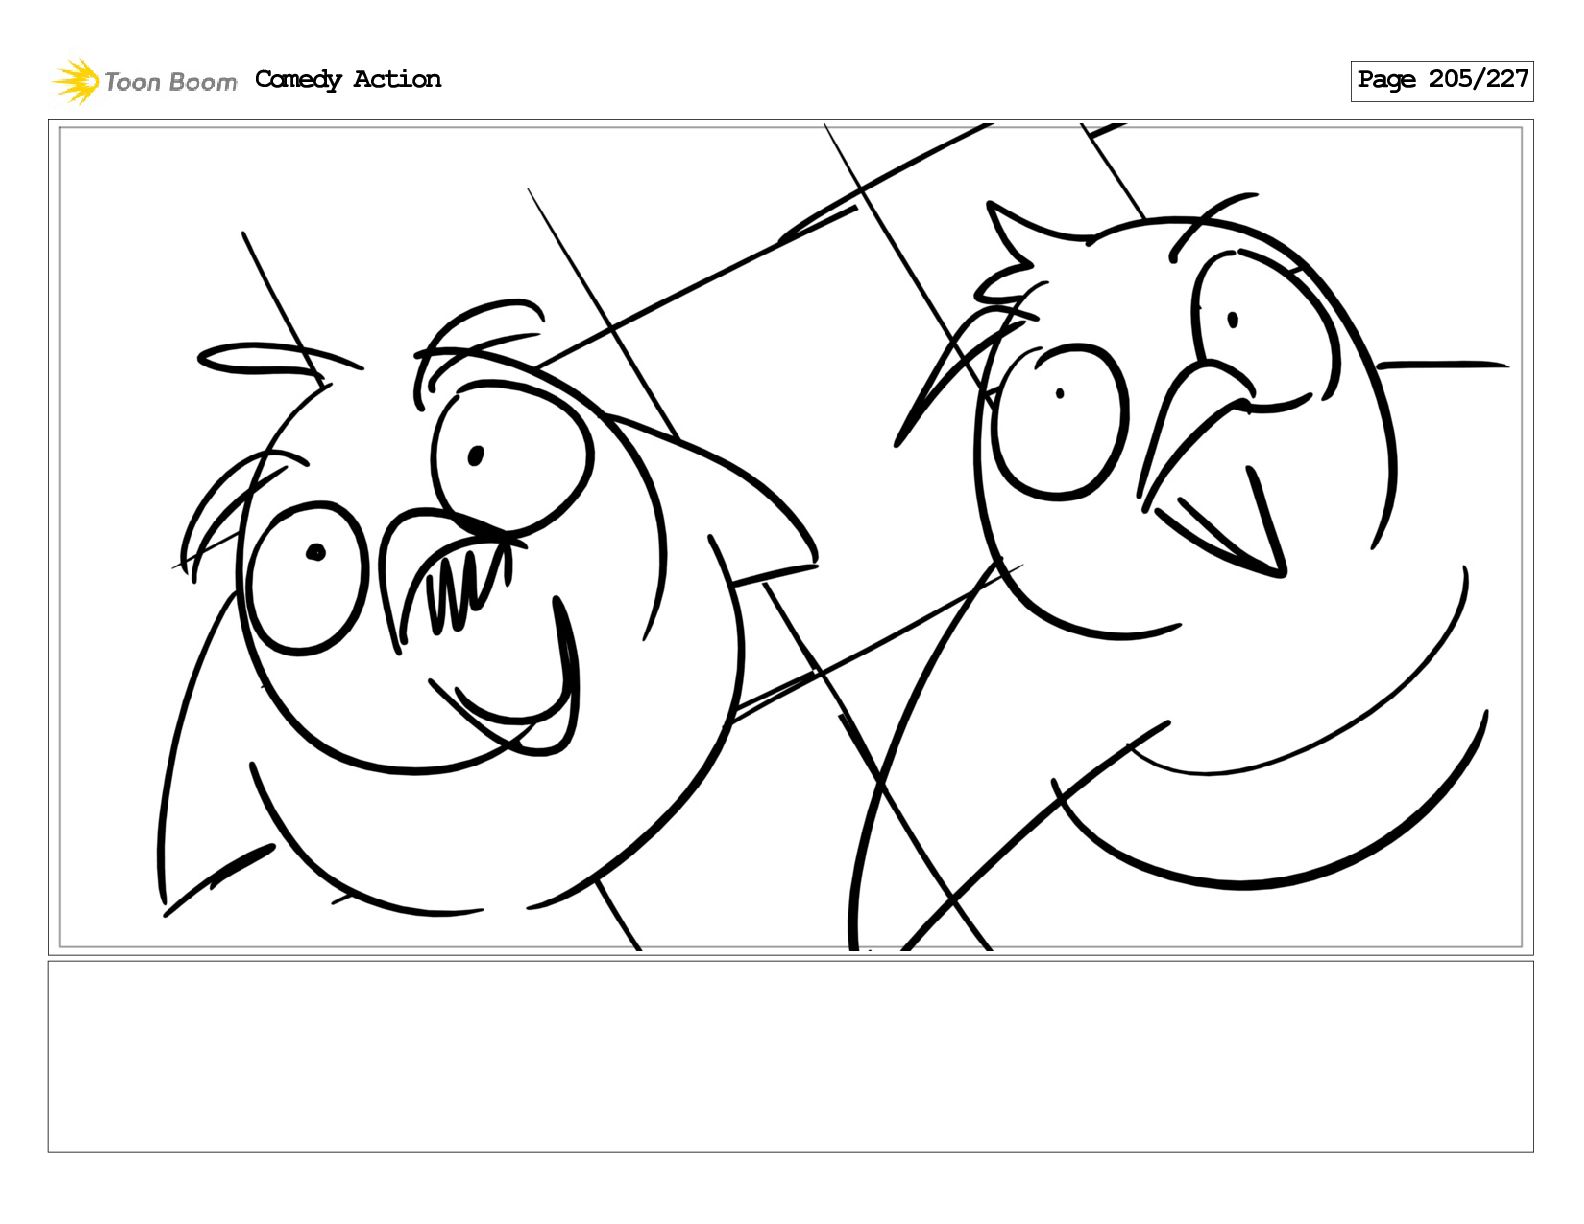The image size is (1584, 1224).
Task: Click the empty caption box below the panel
Action: 790,1056
